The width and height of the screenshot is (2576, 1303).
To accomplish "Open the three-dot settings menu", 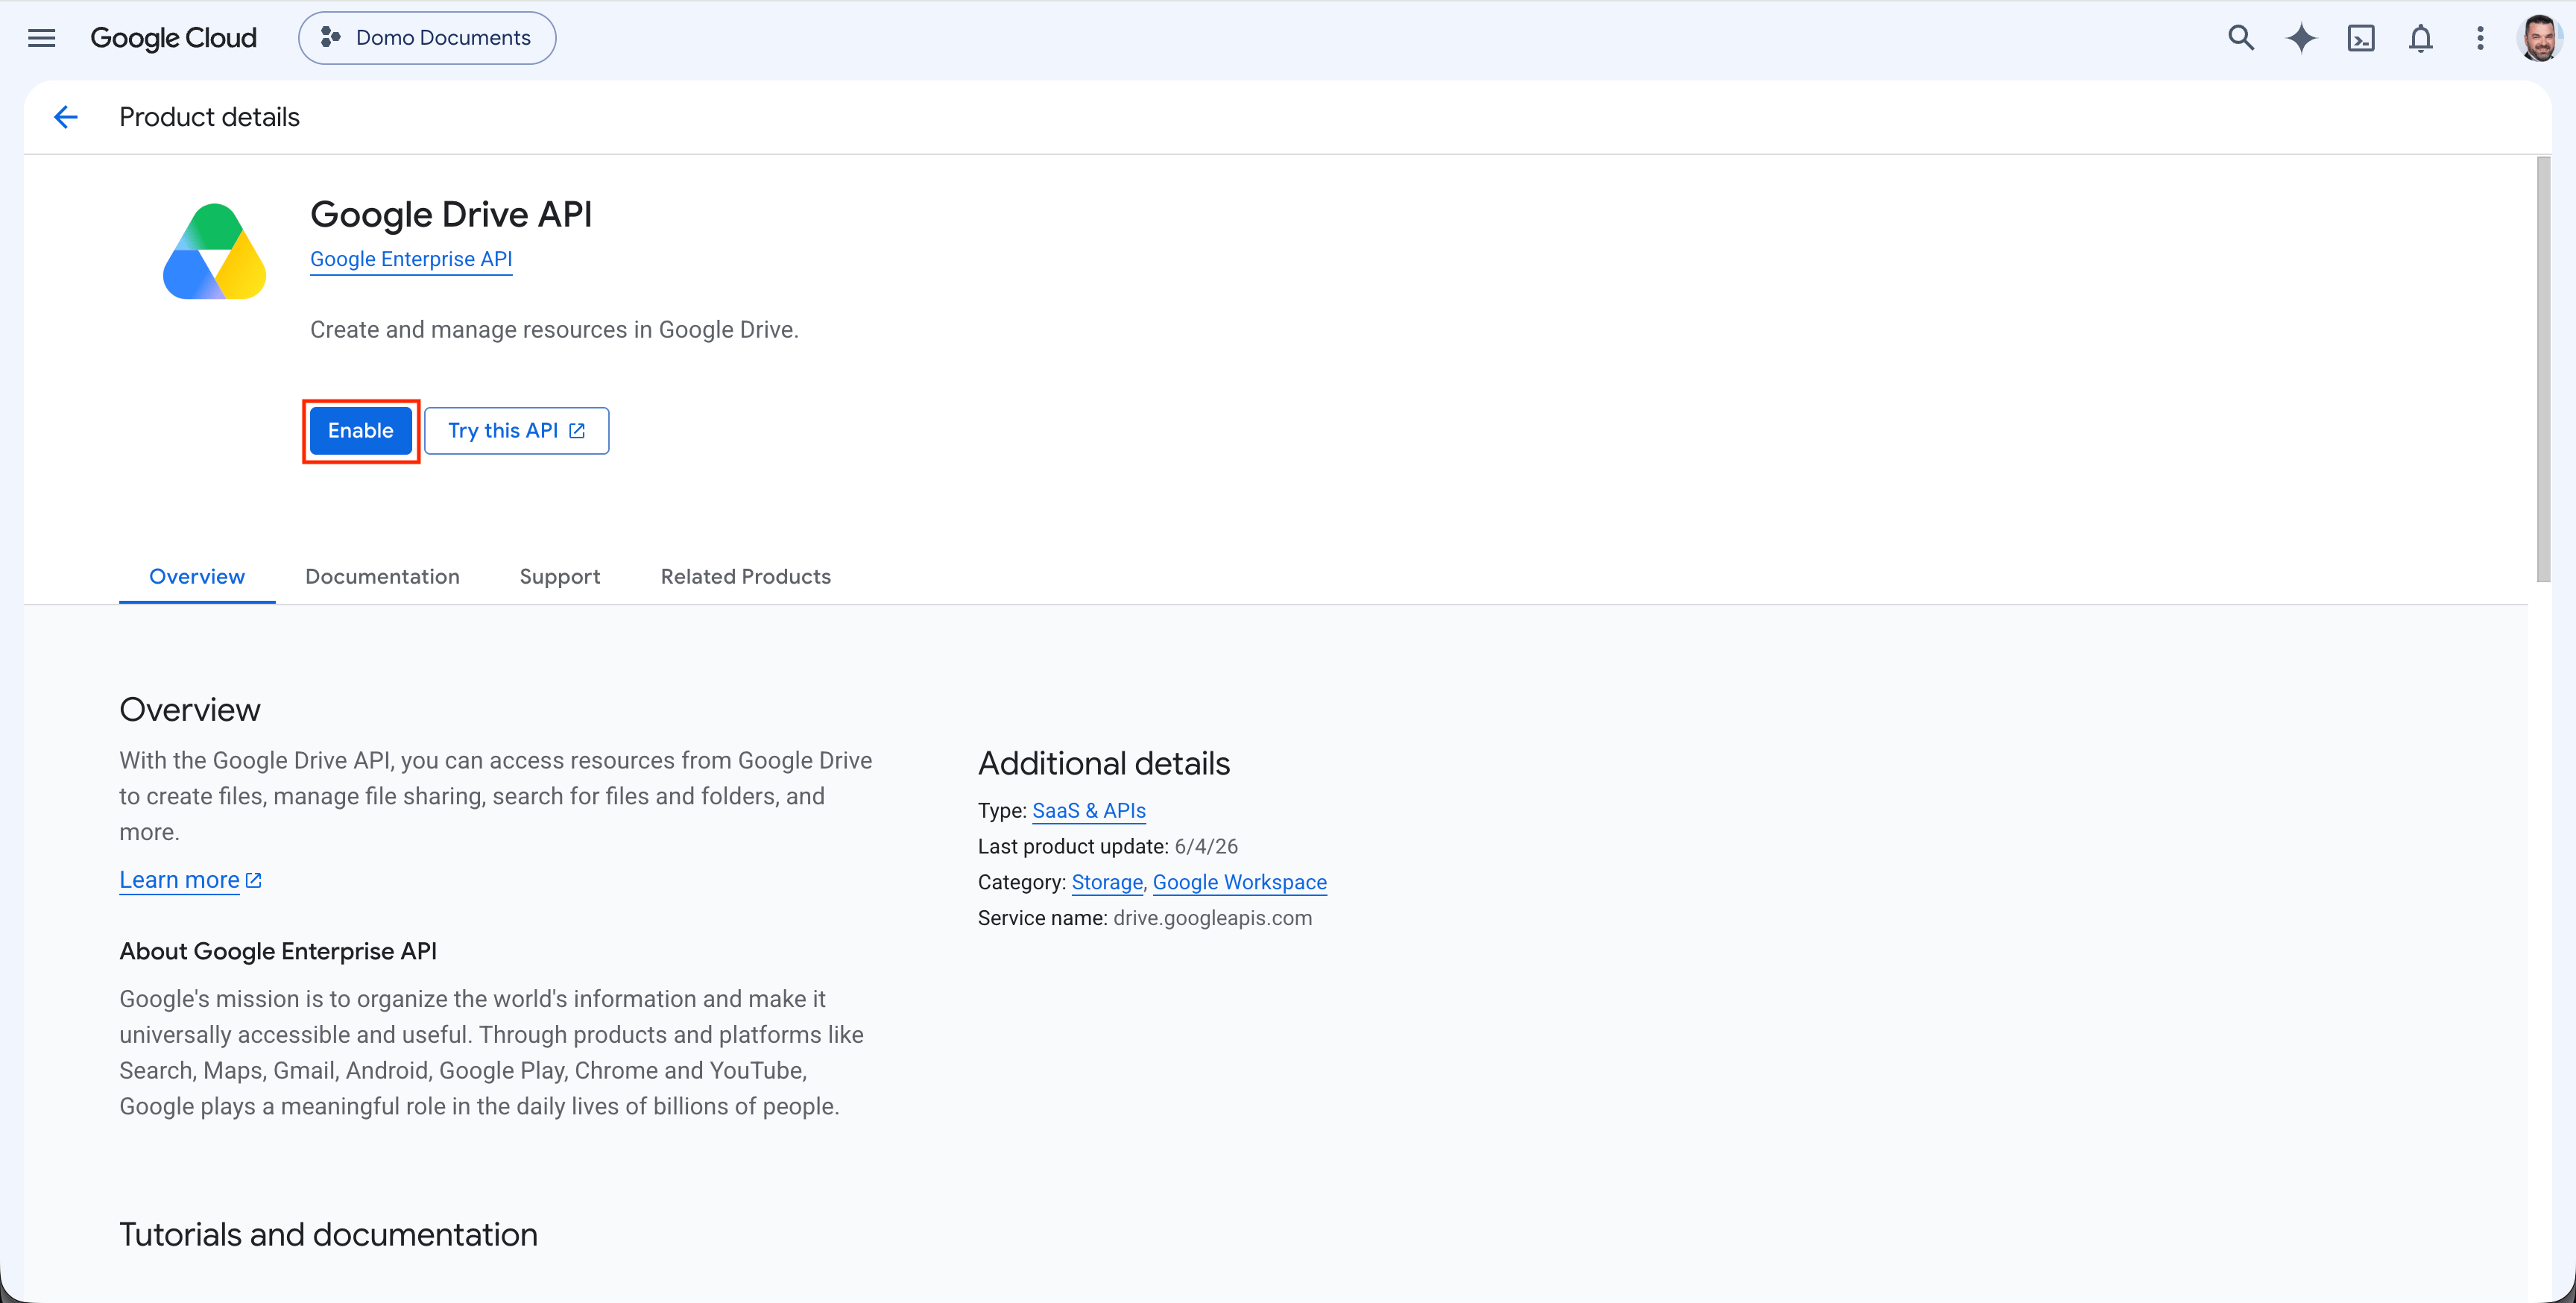I will click(x=2480, y=38).
